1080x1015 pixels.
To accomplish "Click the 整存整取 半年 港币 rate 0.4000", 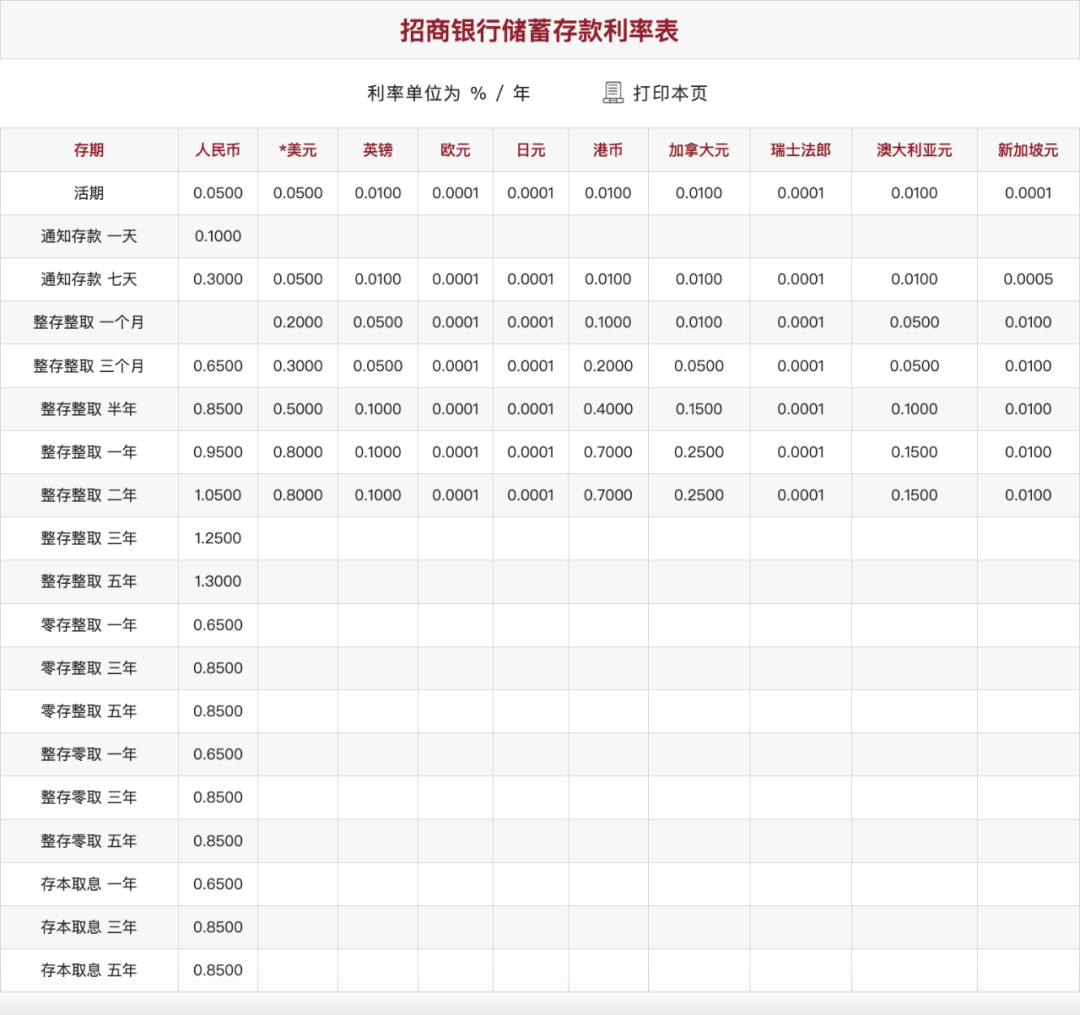I will pyautogui.click(x=608, y=409).
